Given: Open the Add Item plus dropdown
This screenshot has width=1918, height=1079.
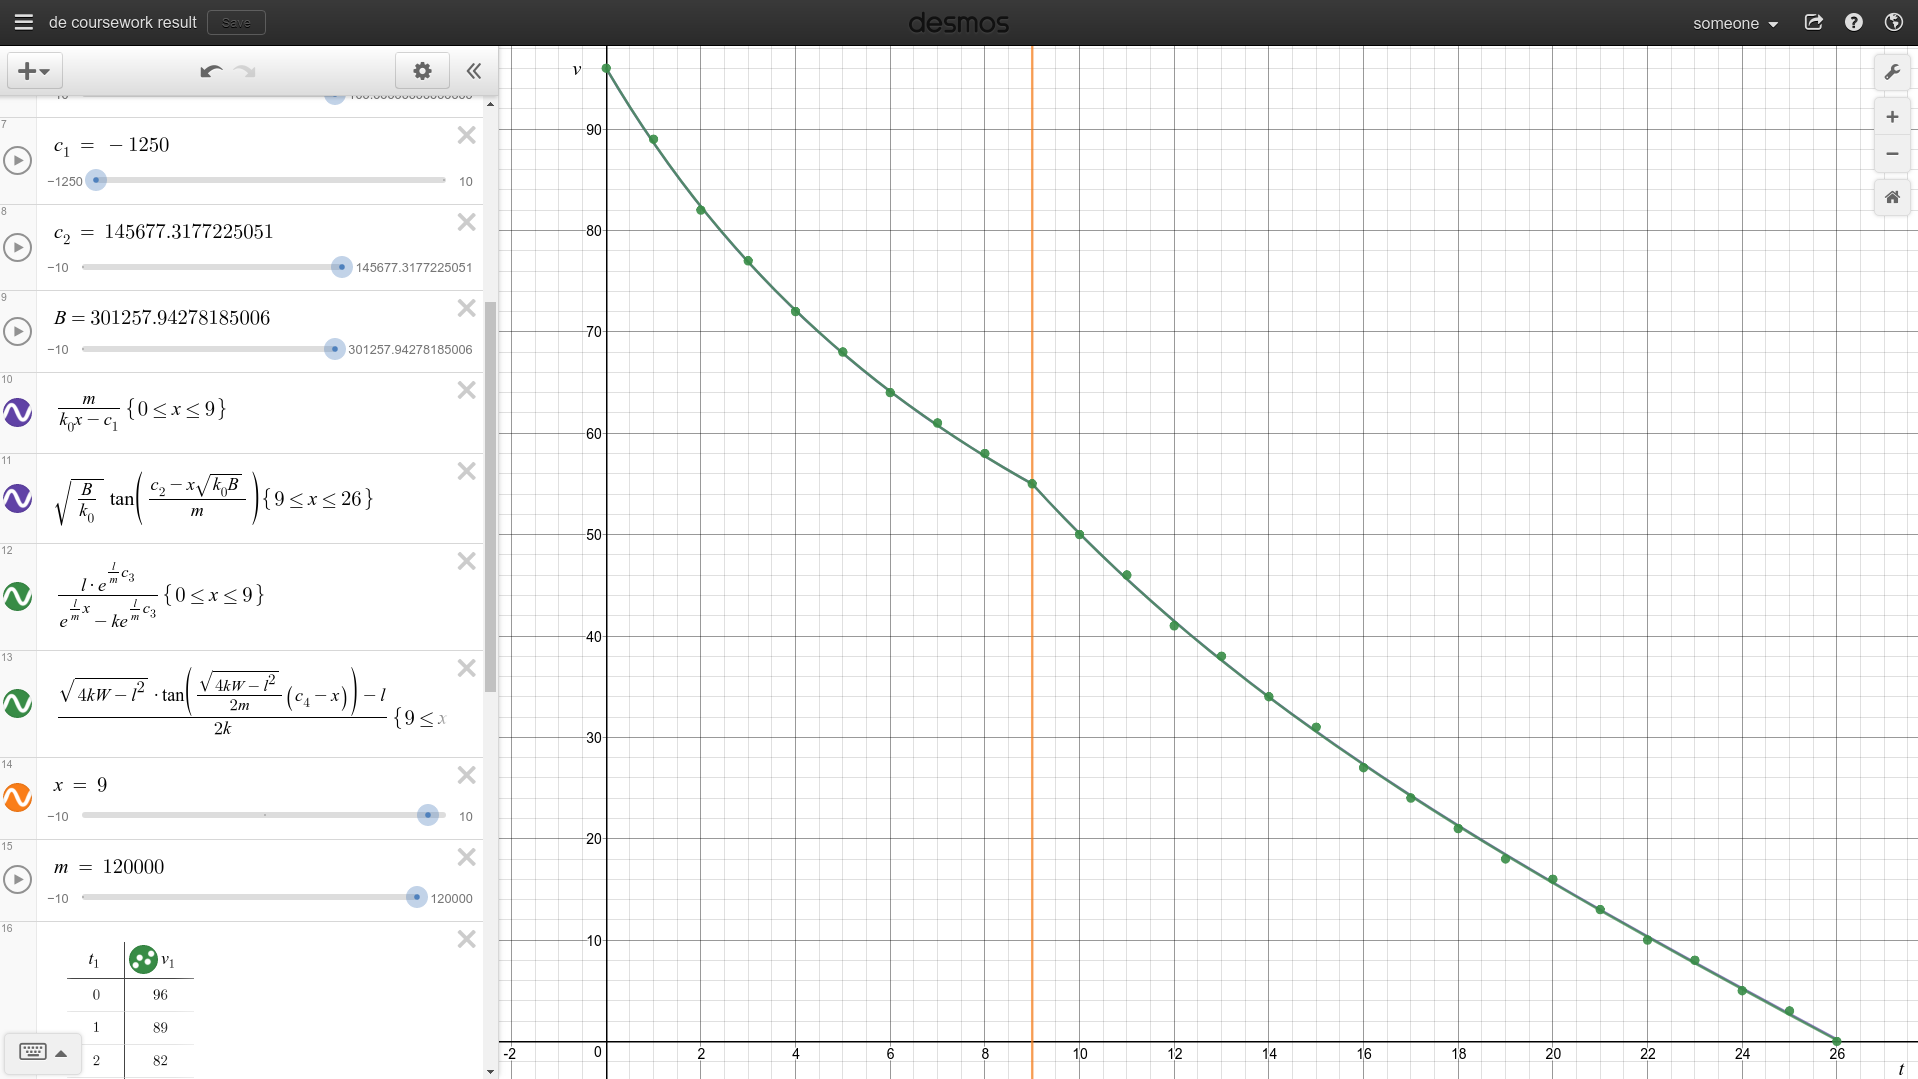Looking at the screenshot, I should click(35, 71).
